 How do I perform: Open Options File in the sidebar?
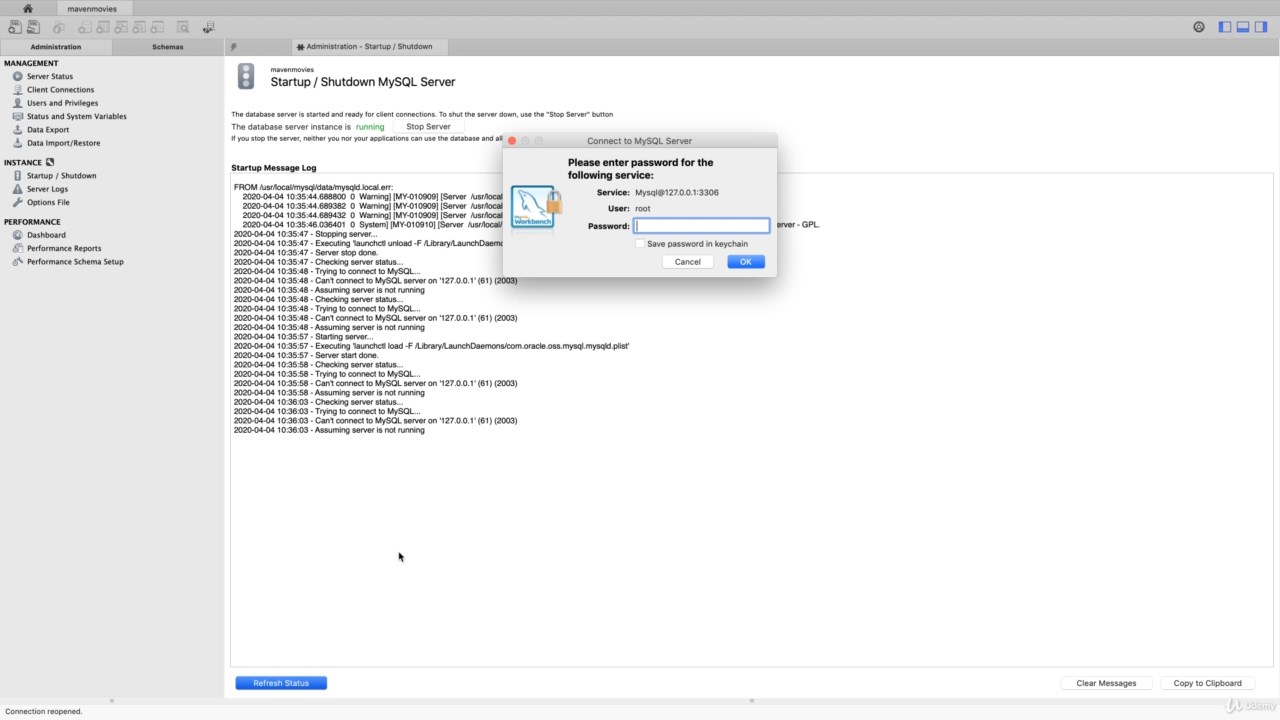coord(48,202)
